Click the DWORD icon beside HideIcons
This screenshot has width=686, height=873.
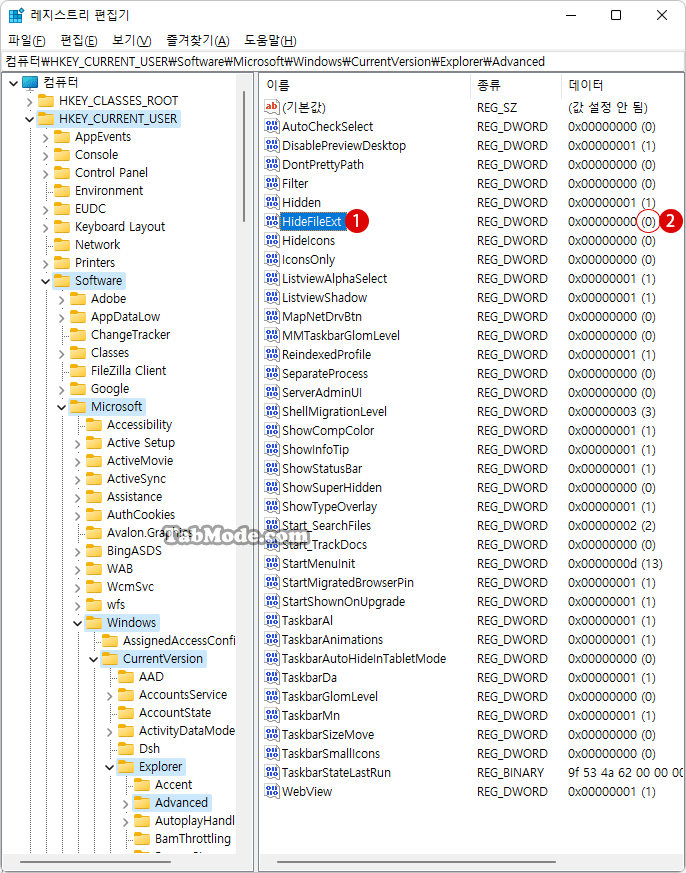click(x=272, y=241)
